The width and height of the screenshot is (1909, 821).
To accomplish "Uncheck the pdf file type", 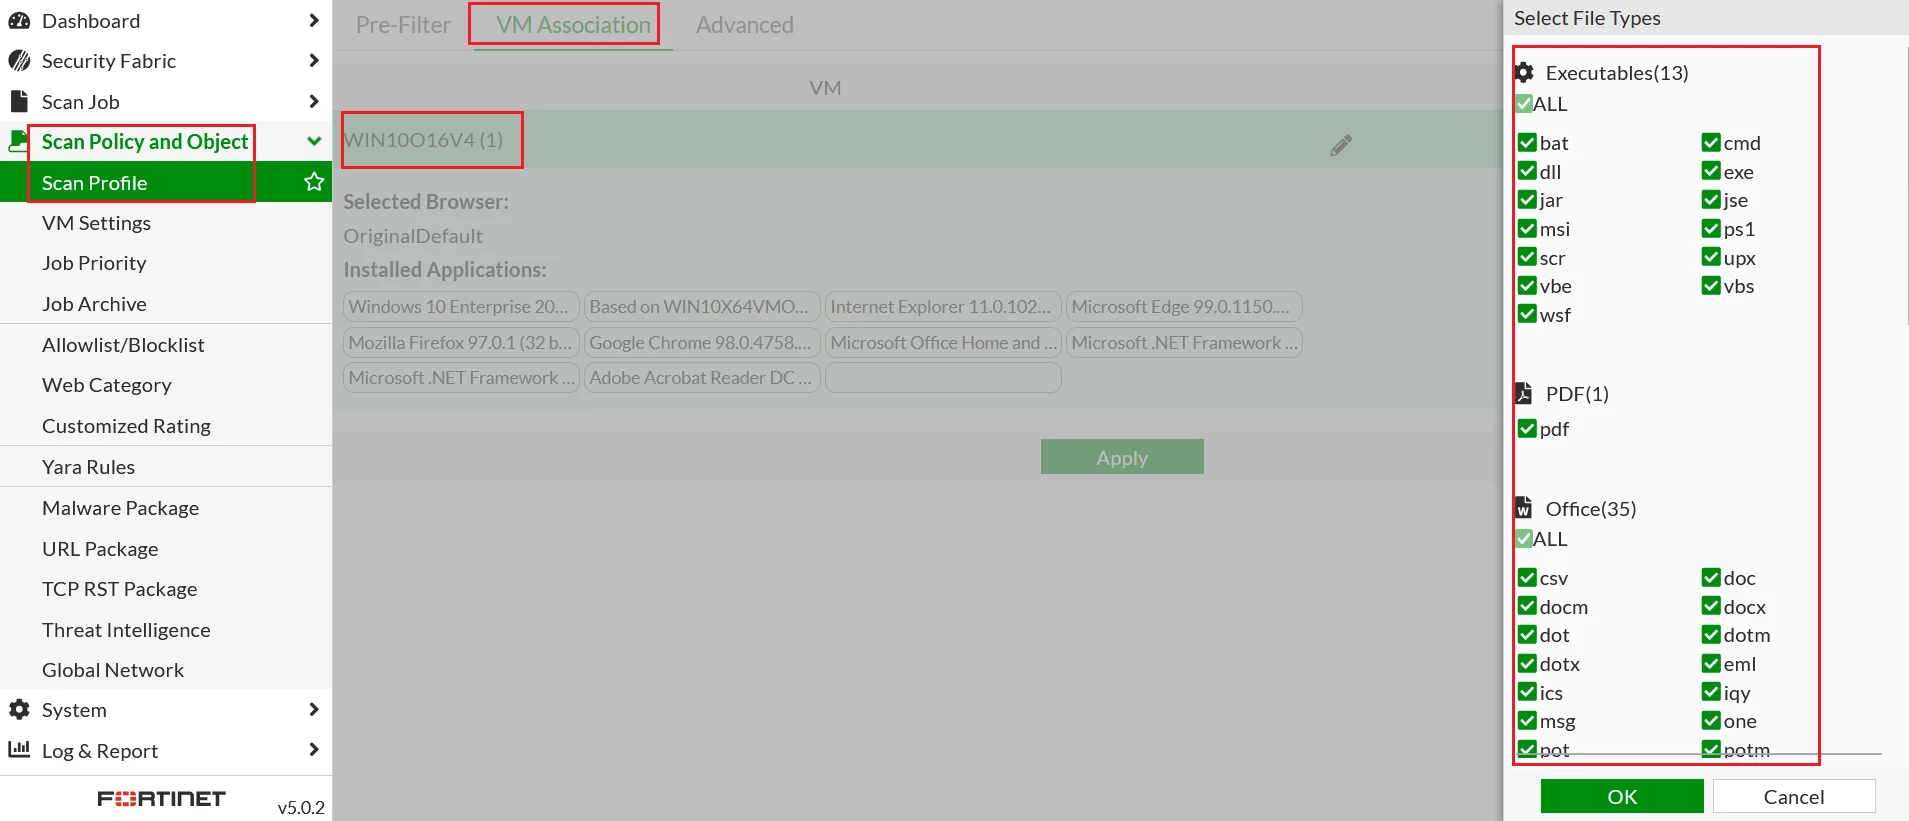I will pos(1527,429).
